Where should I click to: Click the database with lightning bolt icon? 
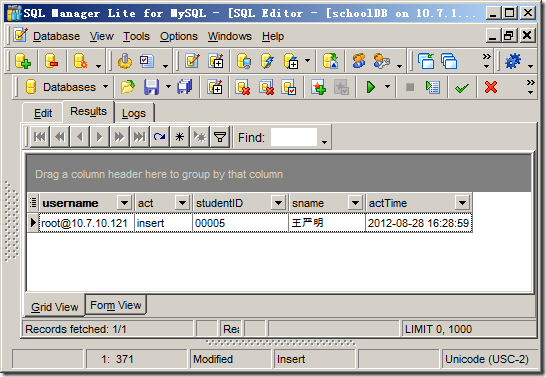pos(267,61)
